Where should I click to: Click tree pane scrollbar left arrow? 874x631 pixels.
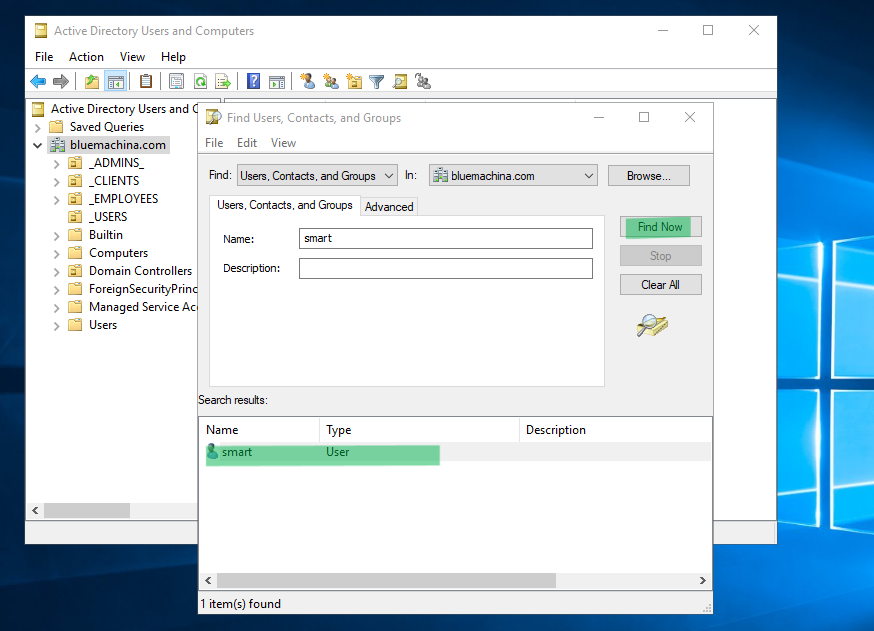tap(35, 510)
